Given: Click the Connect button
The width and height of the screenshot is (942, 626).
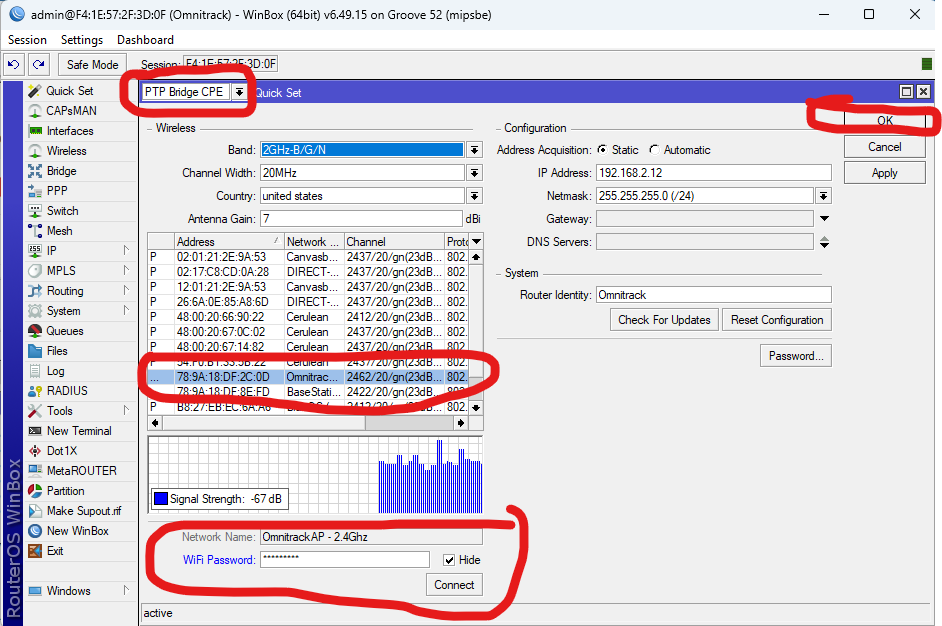Looking at the screenshot, I should pyautogui.click(x=454, y=585).
